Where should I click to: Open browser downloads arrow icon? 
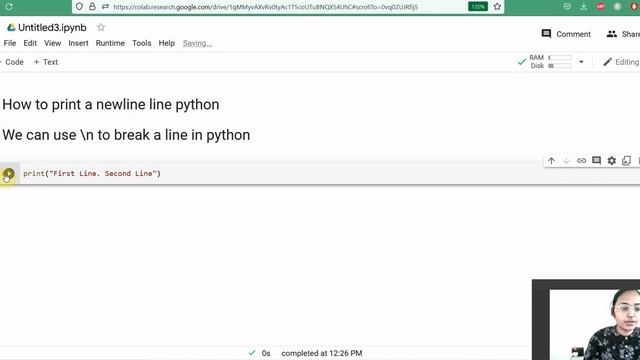tap(584, 7)
